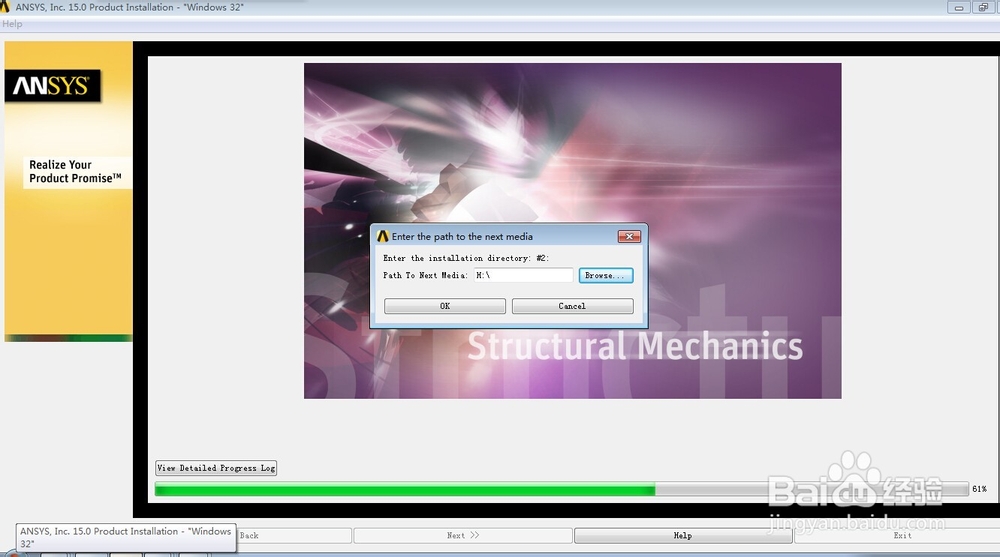
Task: Close the 'Enter the path to the next media' dialog
Action: pos(629,237)
